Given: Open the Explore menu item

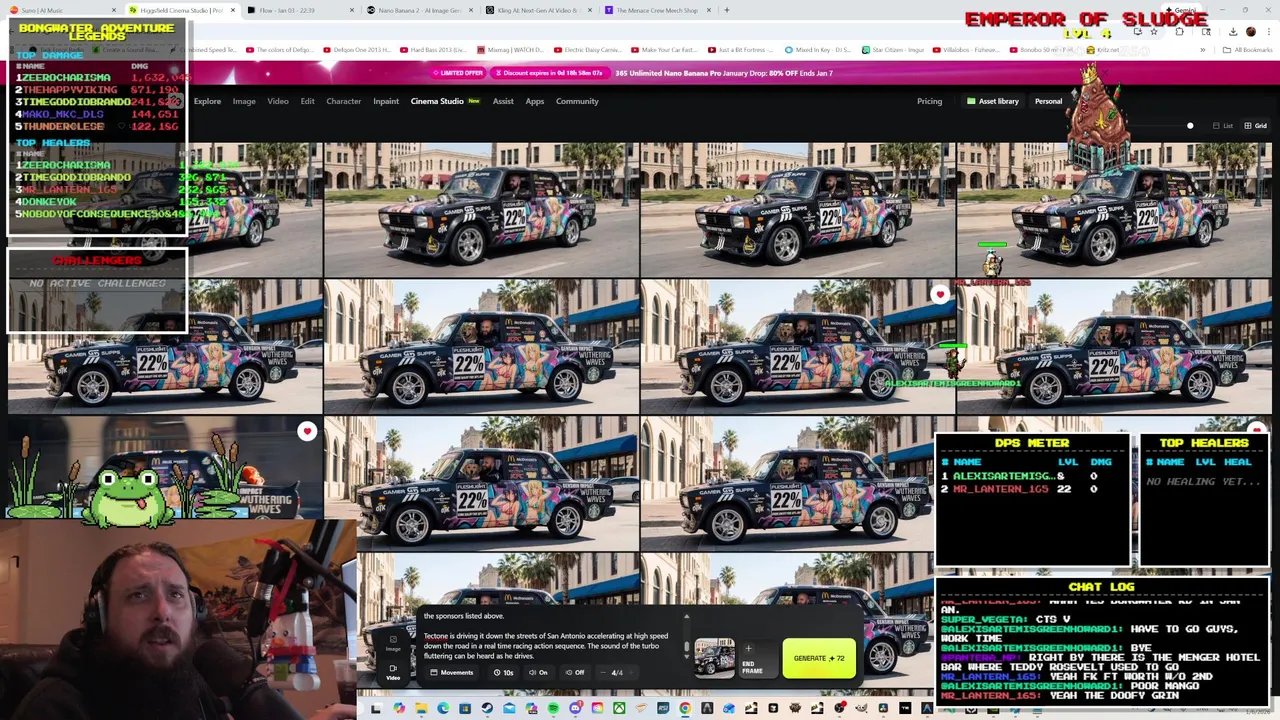Looking at the screenshot, I should pyautogui.click(x=207, y=101).
